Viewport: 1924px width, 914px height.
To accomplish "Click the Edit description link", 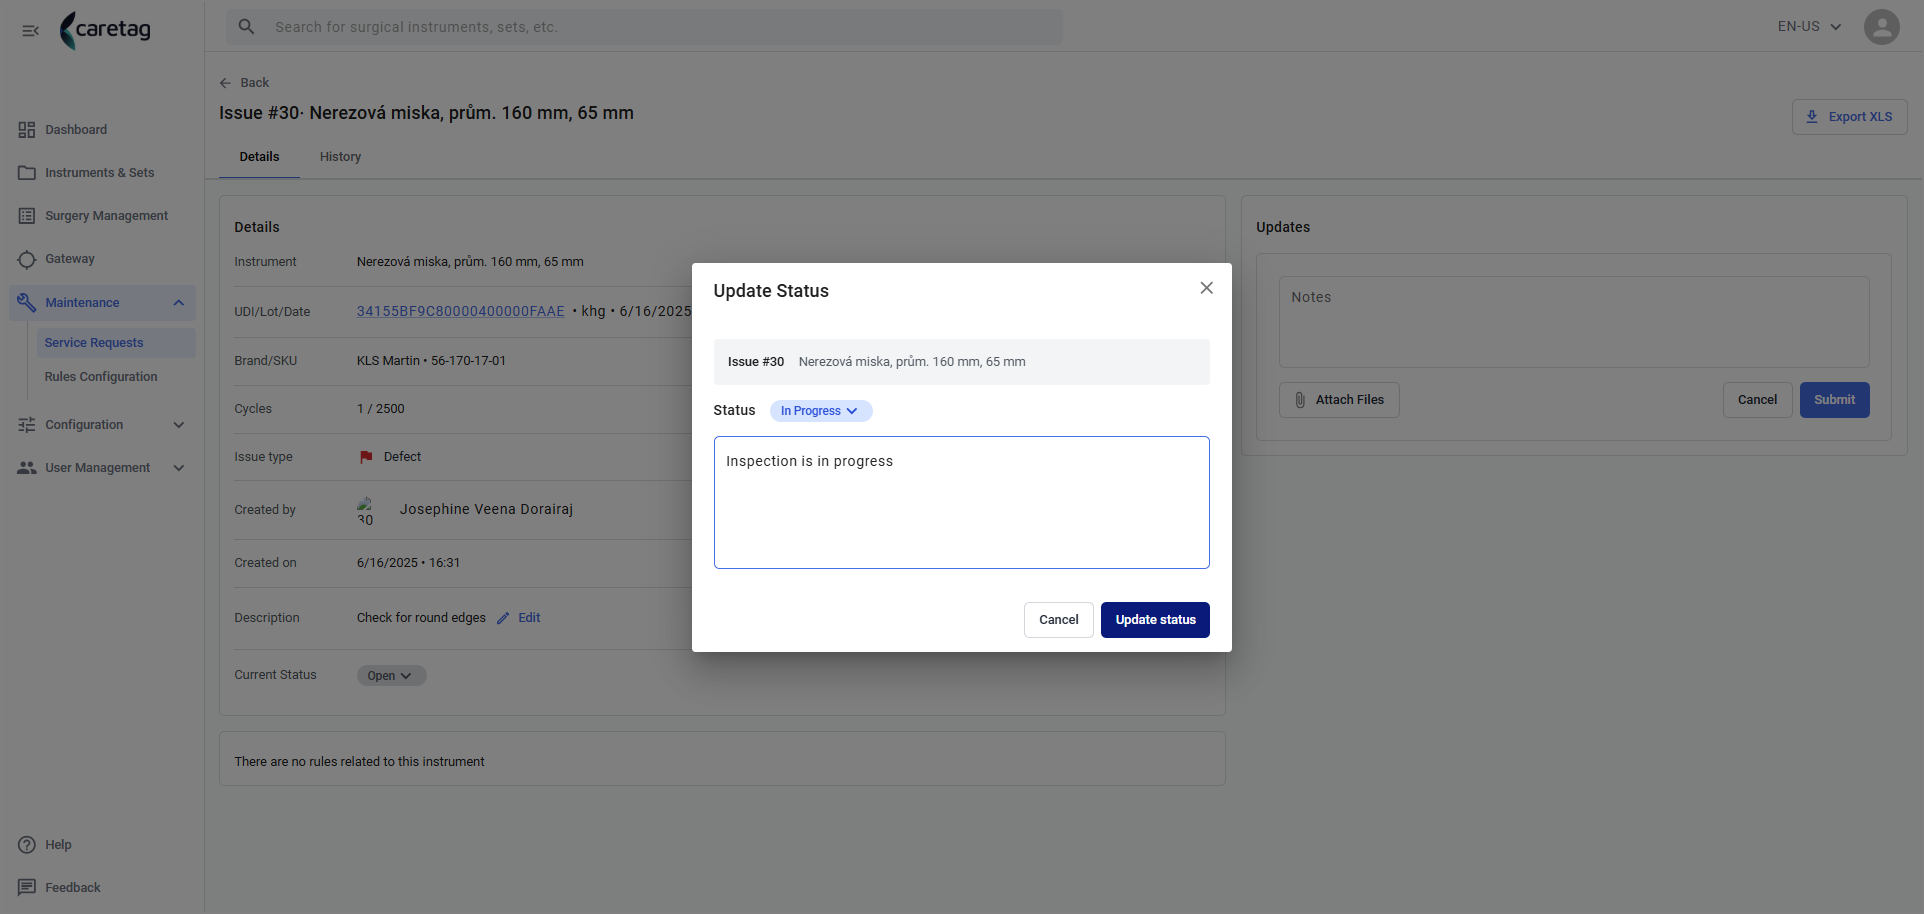I will 529,618.
